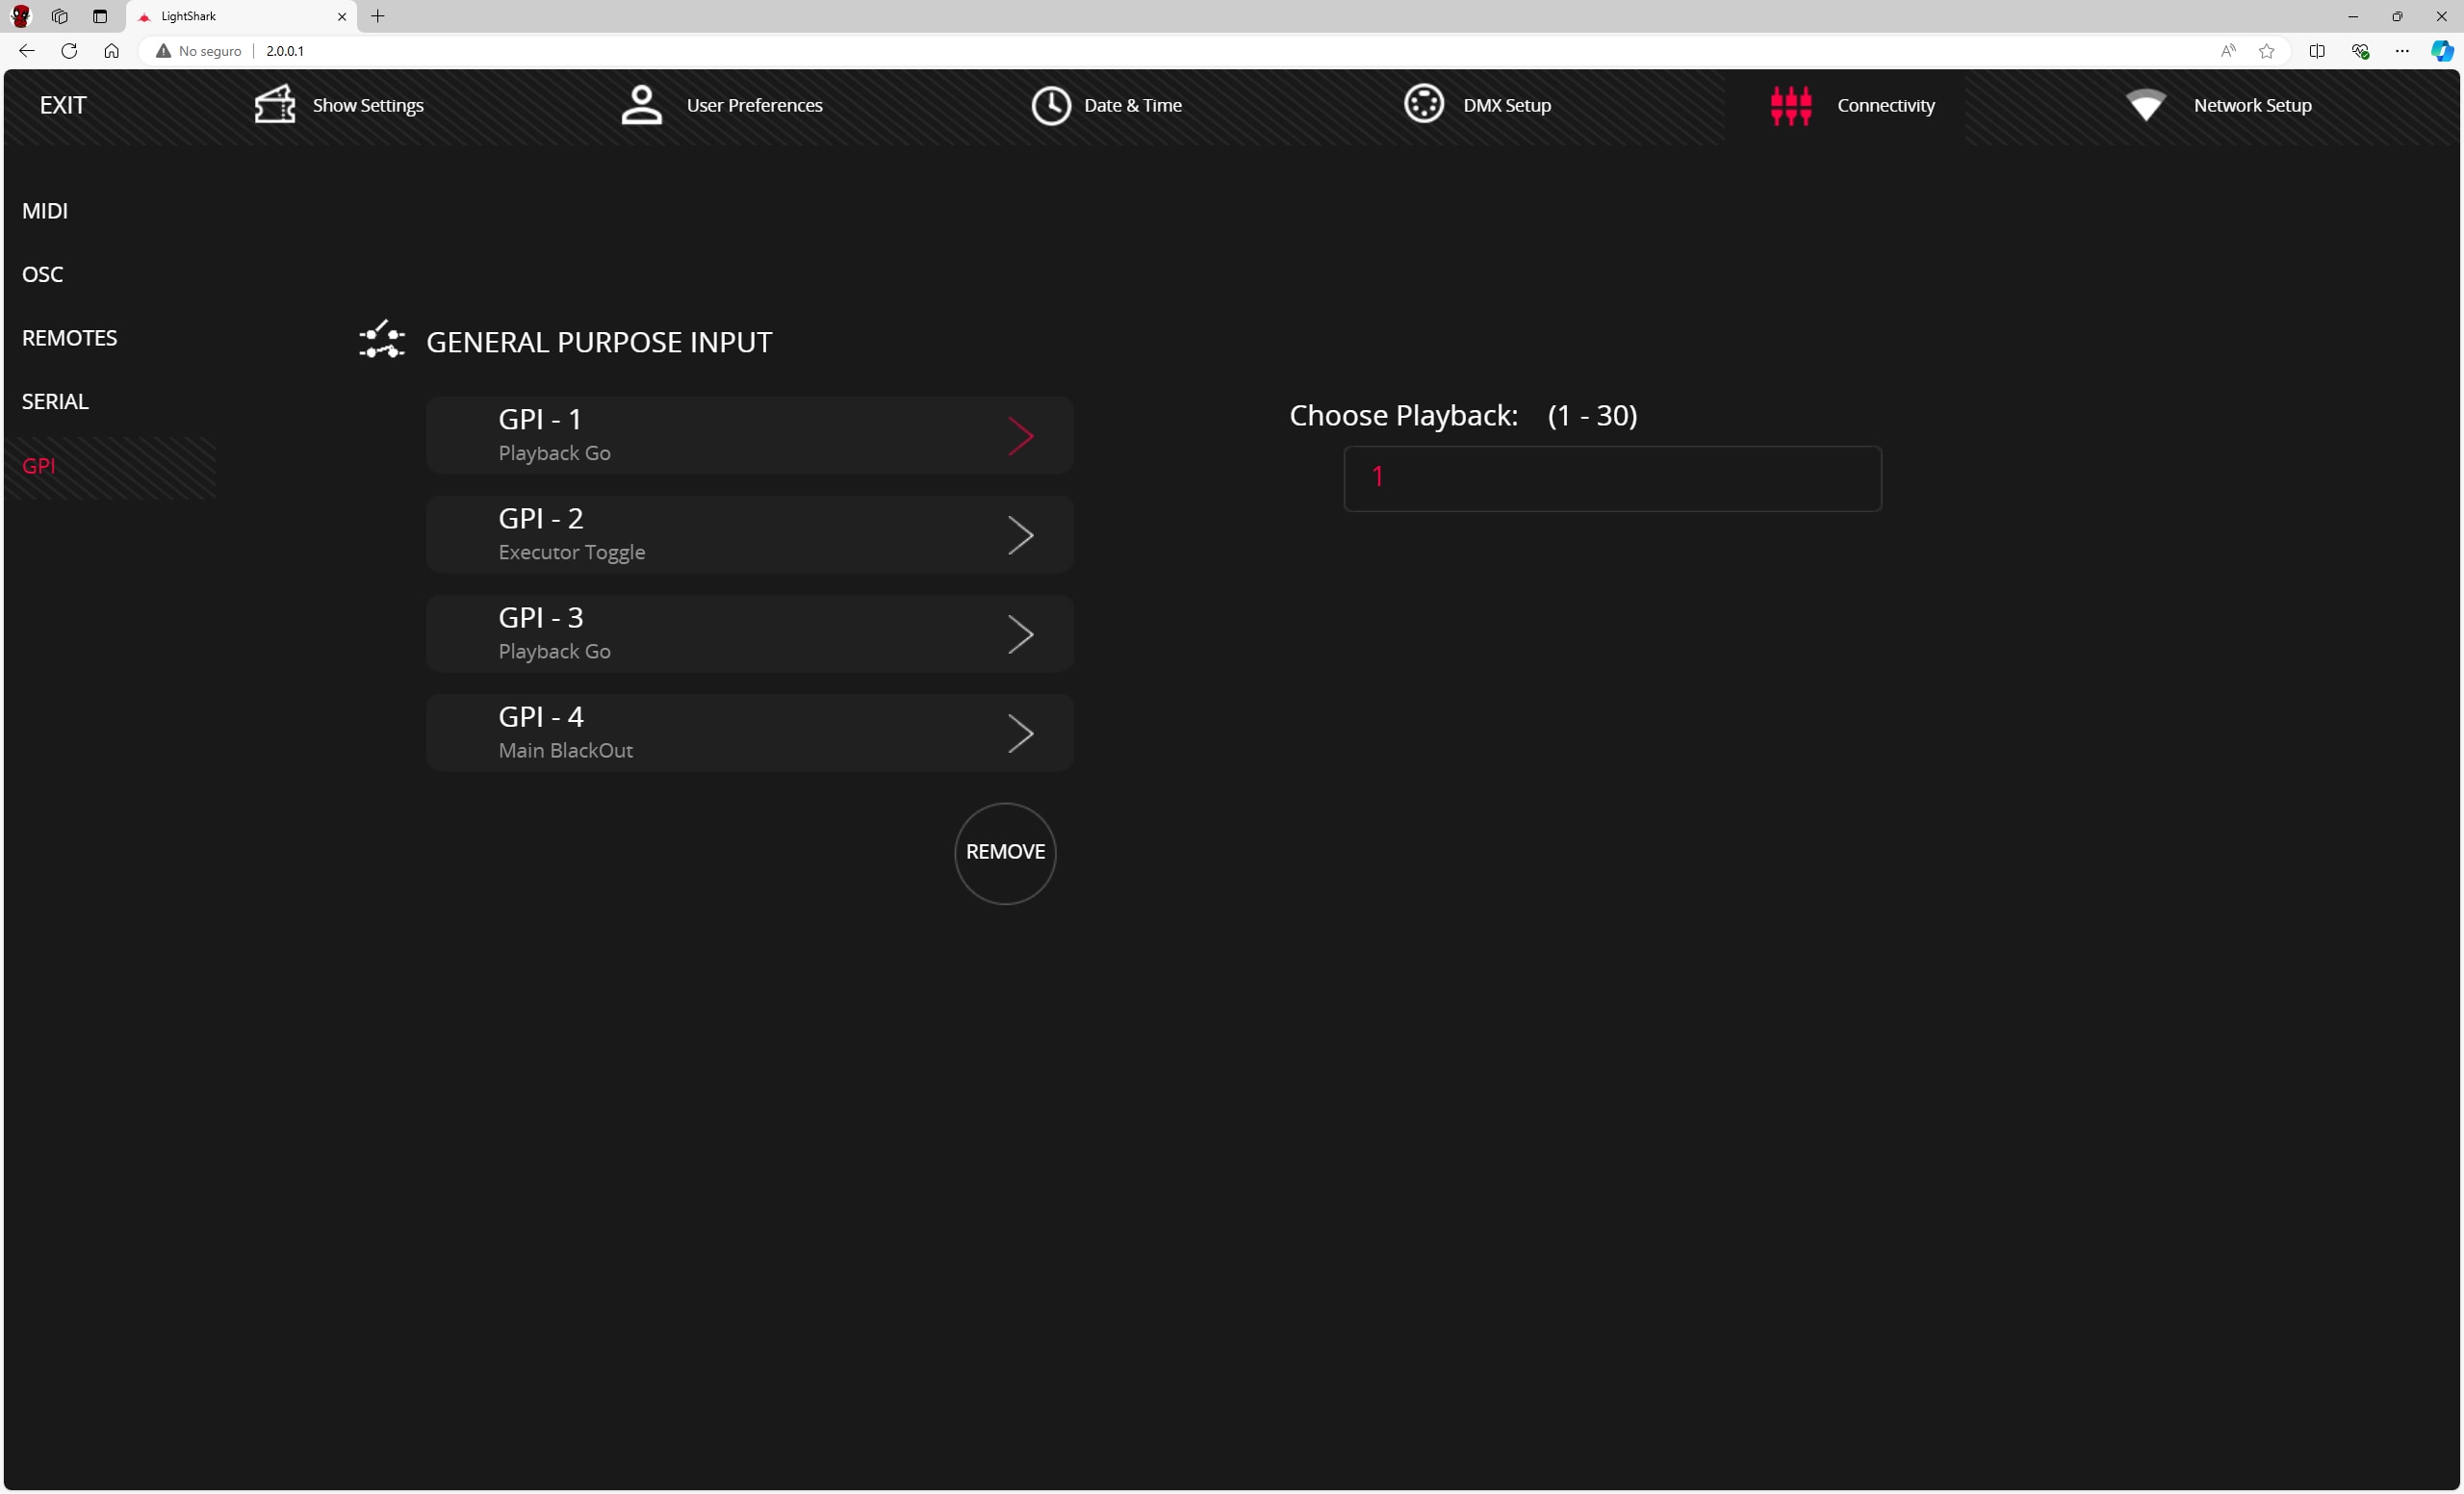
Task: Open the workspaces icon in title bar
Action: click(x=59, y=16)
